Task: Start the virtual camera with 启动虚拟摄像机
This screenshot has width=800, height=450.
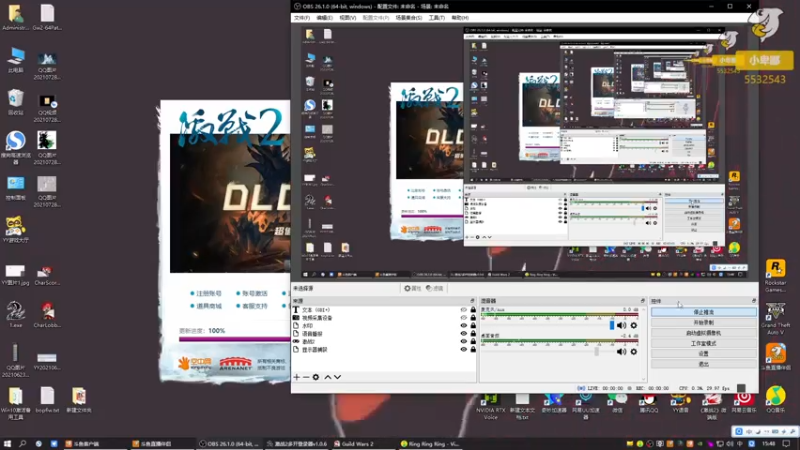Action: point(704,333)
